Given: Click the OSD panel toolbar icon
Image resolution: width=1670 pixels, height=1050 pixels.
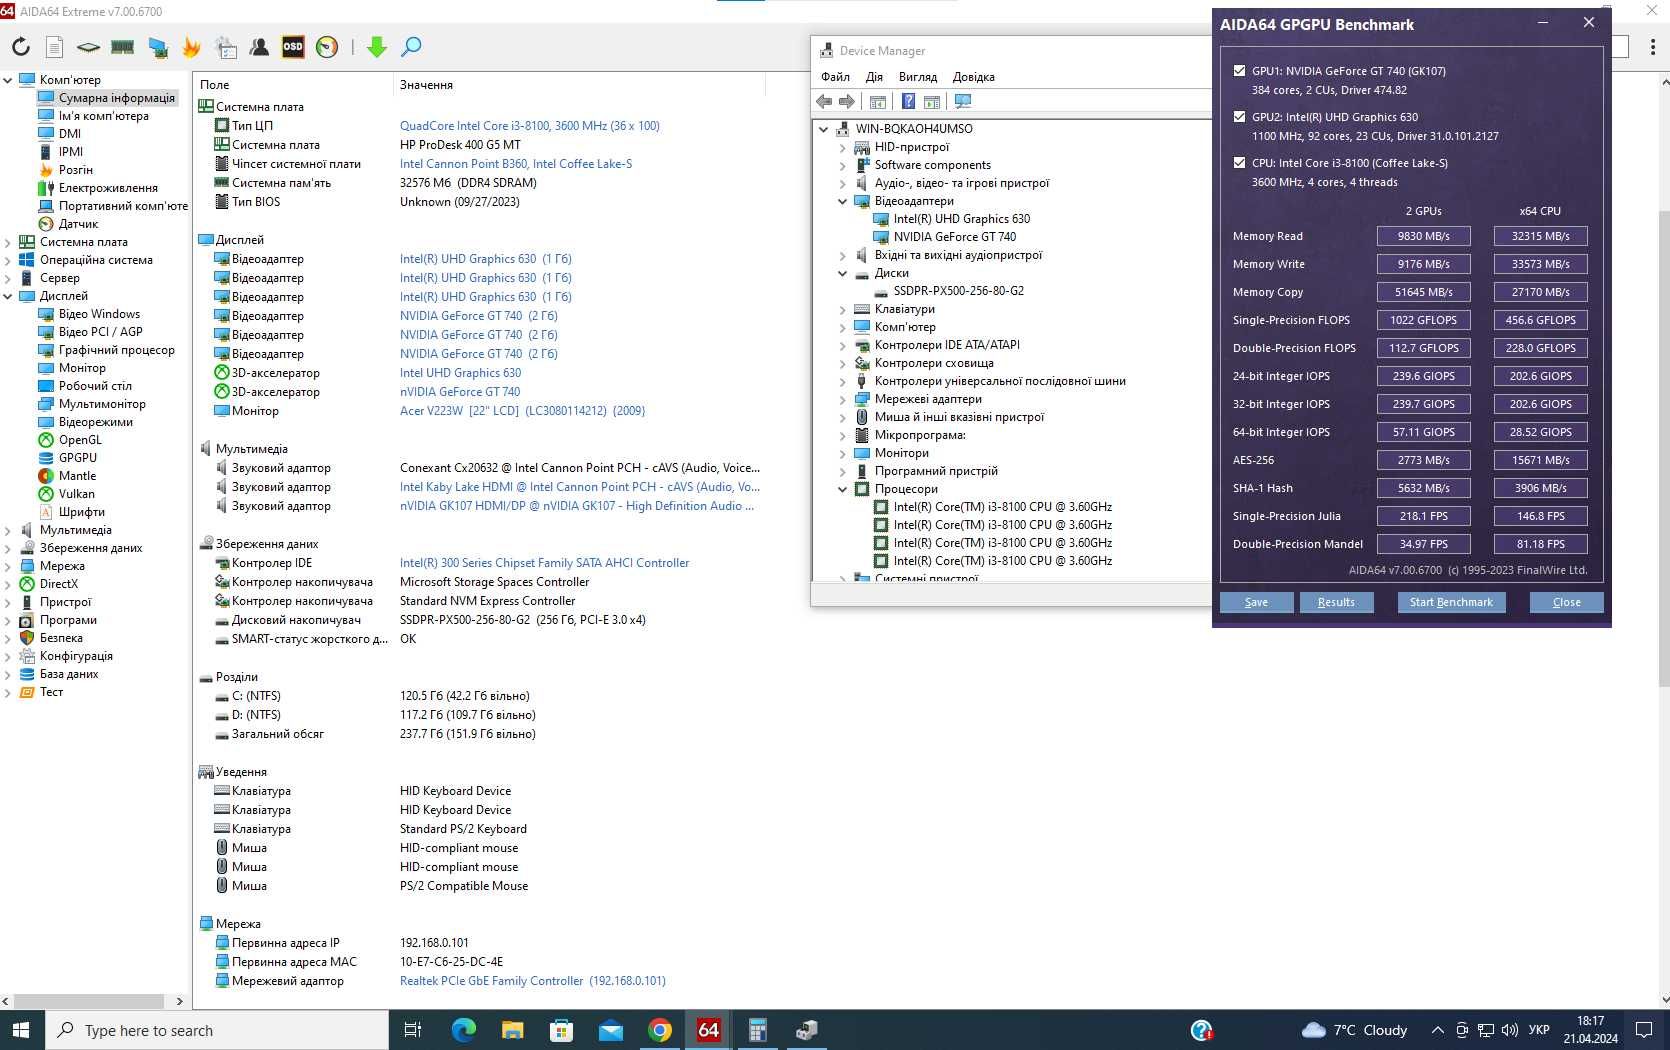Looking at the screenshot, I should (293, 47).
